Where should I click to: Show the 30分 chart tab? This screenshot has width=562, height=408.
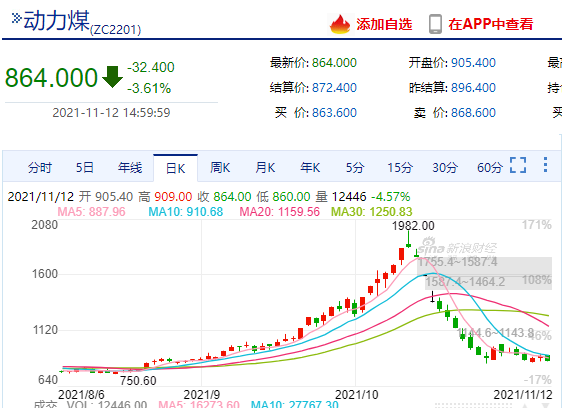[445, 167]
